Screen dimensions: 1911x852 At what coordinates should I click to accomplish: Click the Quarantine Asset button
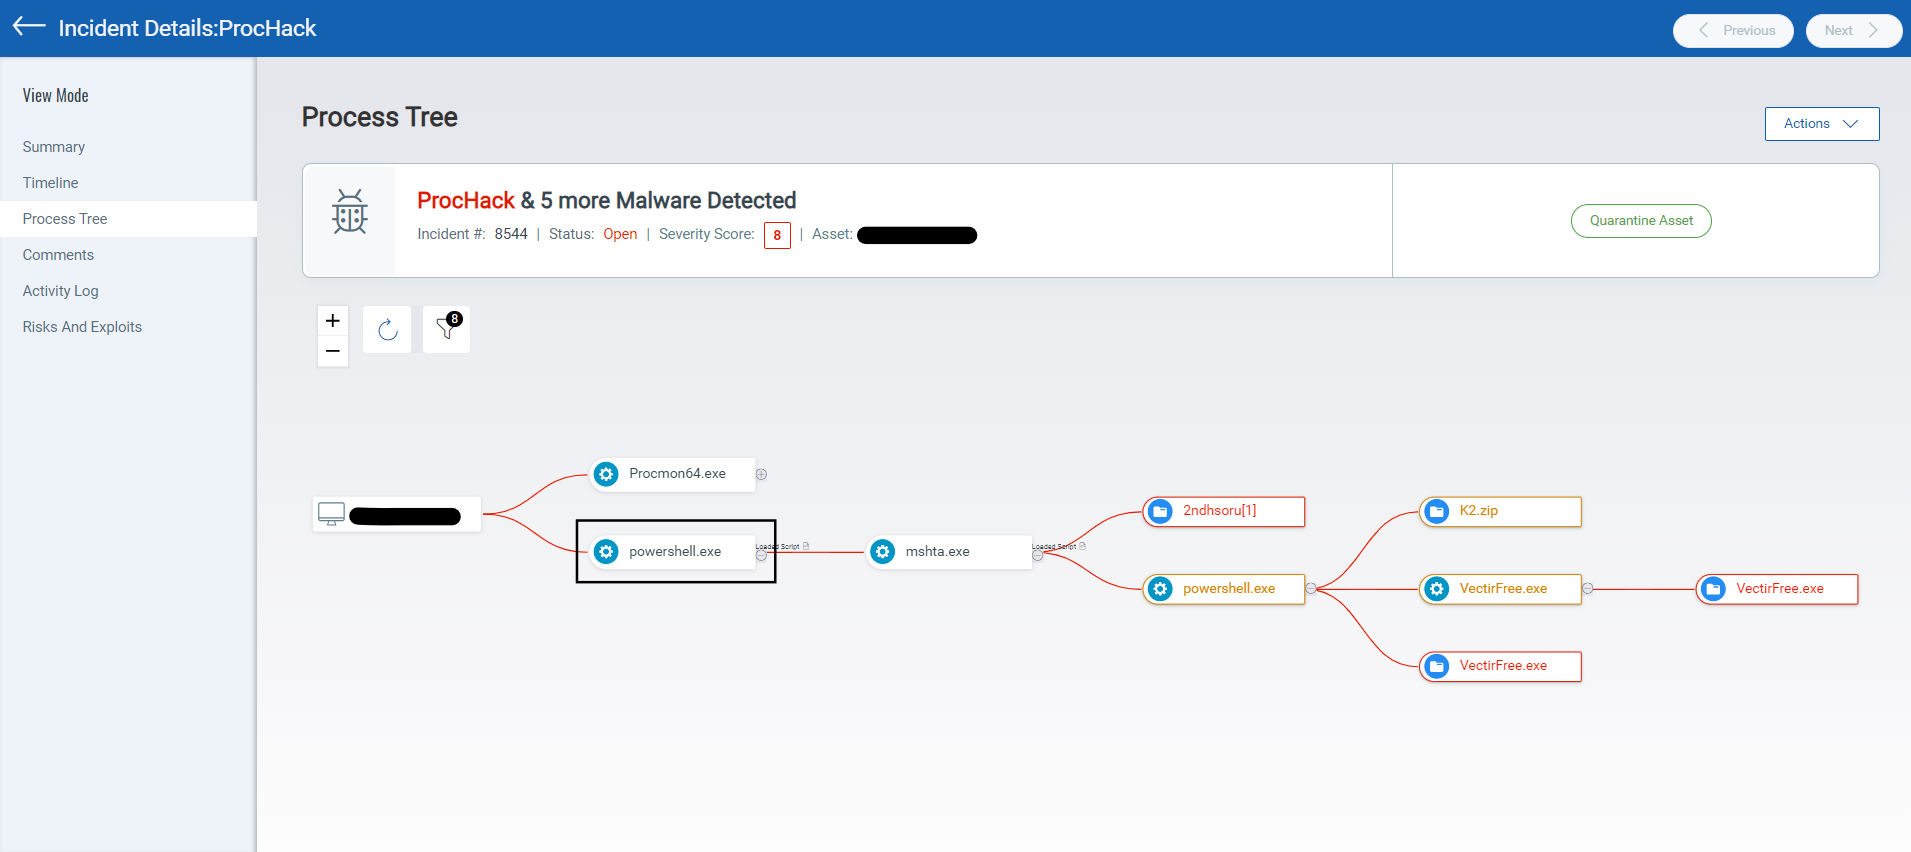click(1641, 221)
